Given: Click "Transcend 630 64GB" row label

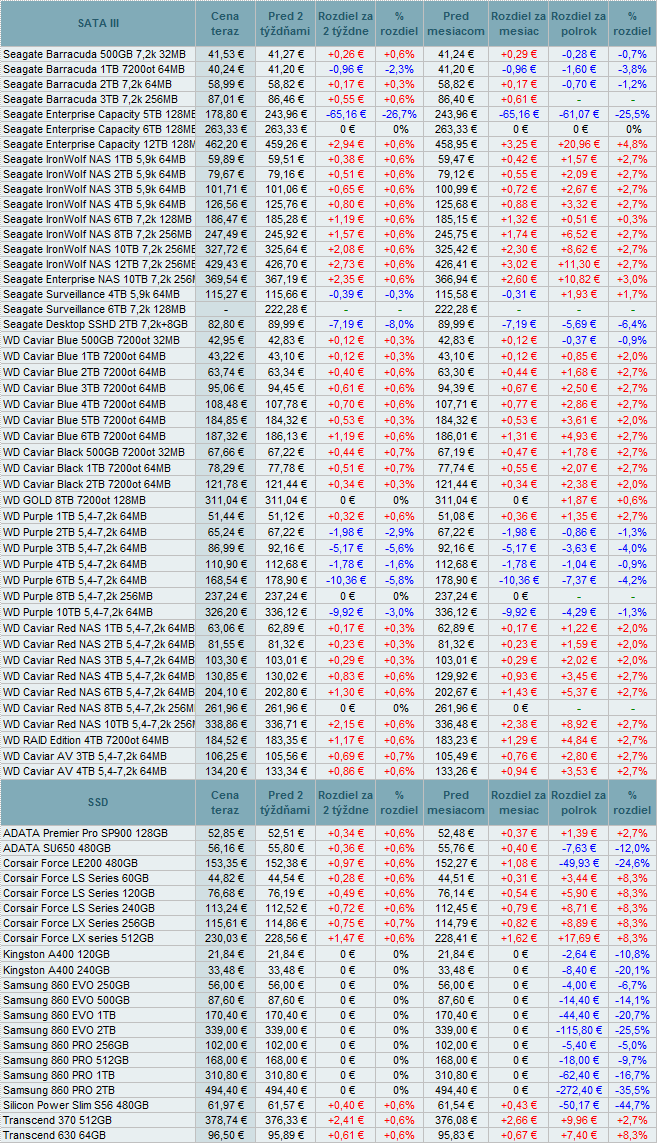Looking at the screenshot, I should coord(54,1136).
